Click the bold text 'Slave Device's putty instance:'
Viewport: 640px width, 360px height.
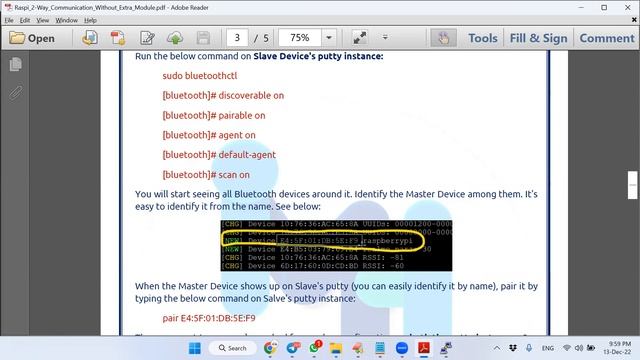click(318, 56)
